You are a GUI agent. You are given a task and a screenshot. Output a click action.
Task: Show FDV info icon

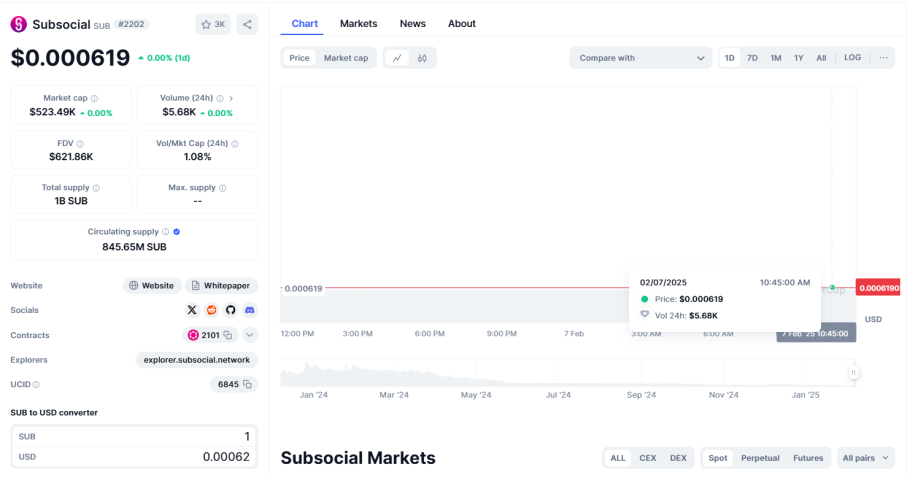pyautogui.click(x=80, y=144)
